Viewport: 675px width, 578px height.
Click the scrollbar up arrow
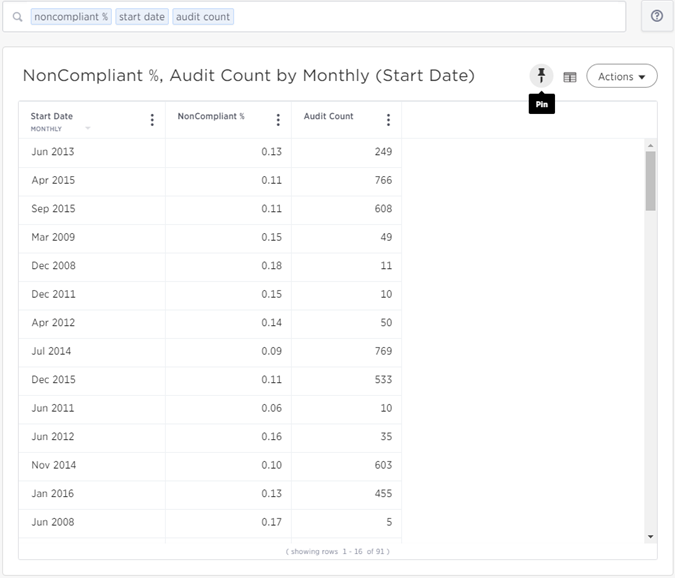tap(650, 145)
